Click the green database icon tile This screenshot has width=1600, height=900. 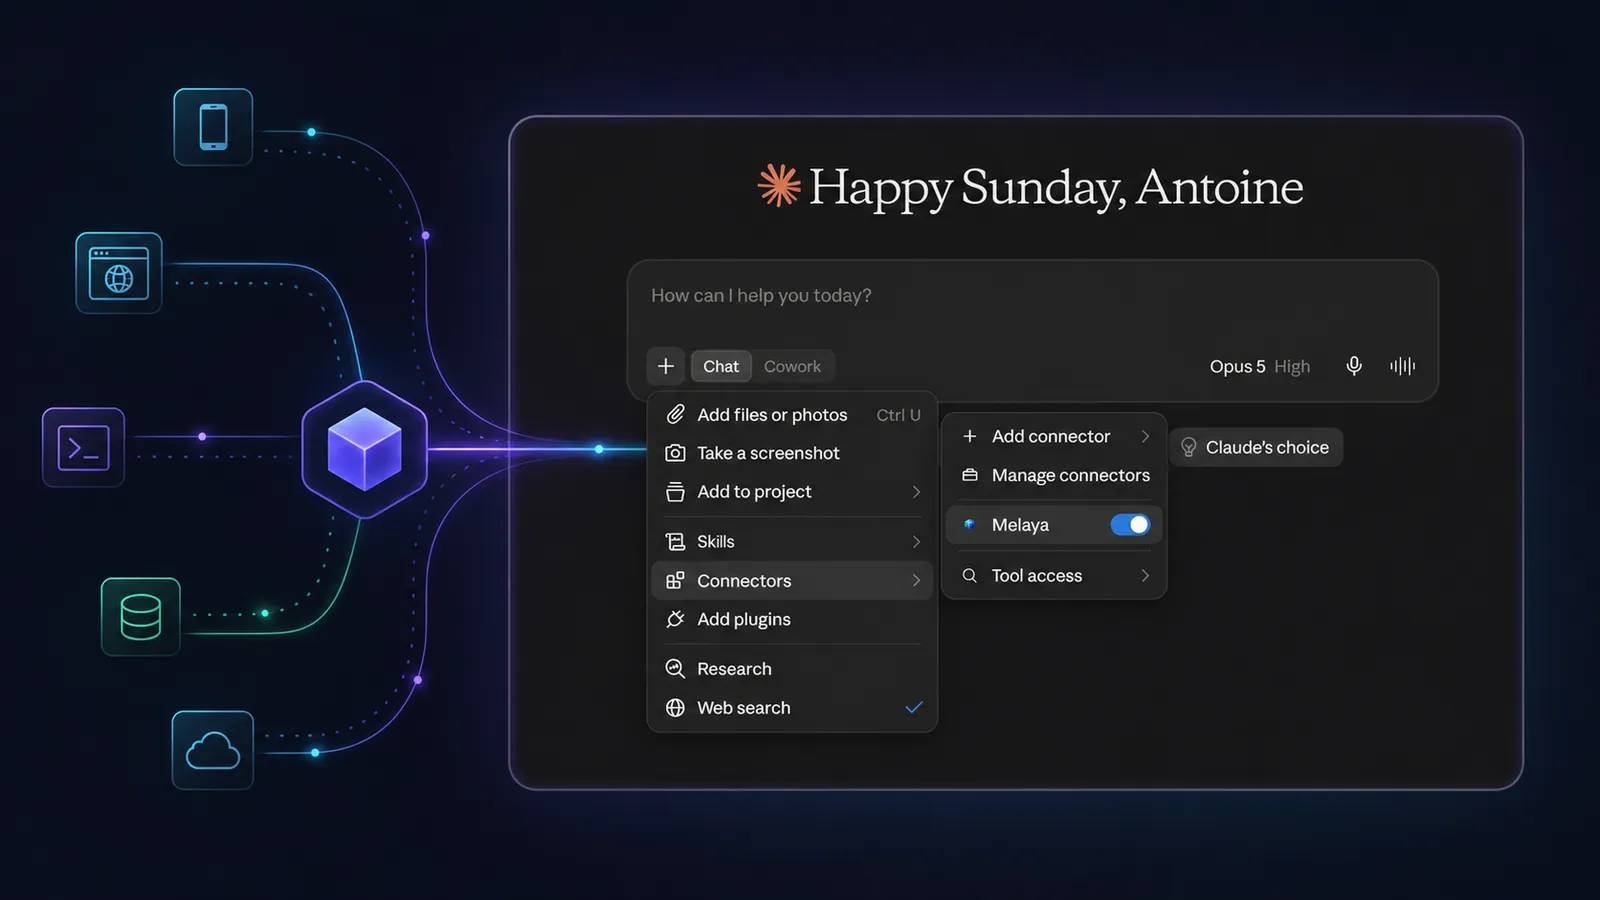click(141, 616)
